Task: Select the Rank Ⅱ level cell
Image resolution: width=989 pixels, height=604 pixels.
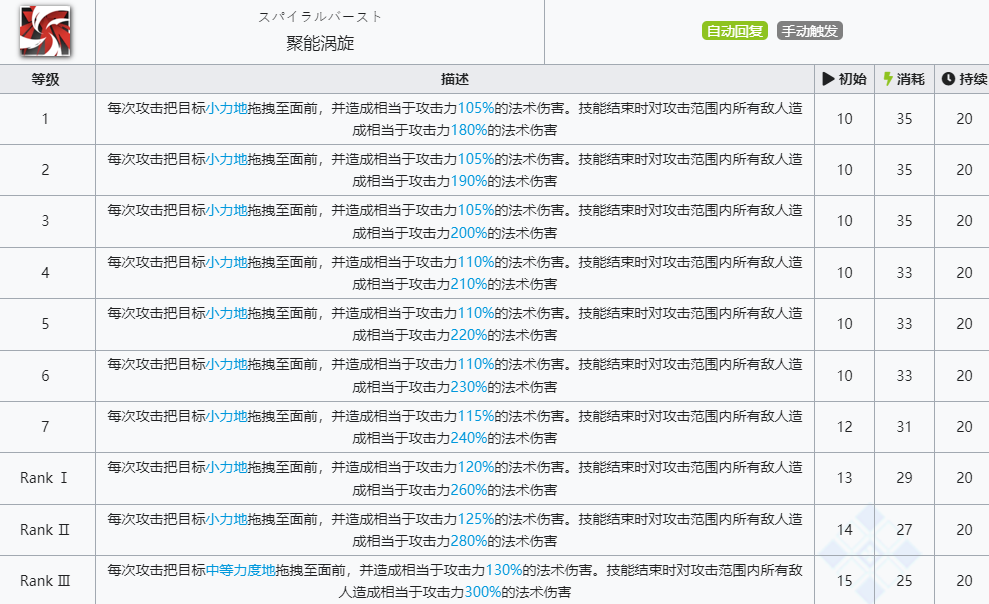Action: click(x=47, y=530)
